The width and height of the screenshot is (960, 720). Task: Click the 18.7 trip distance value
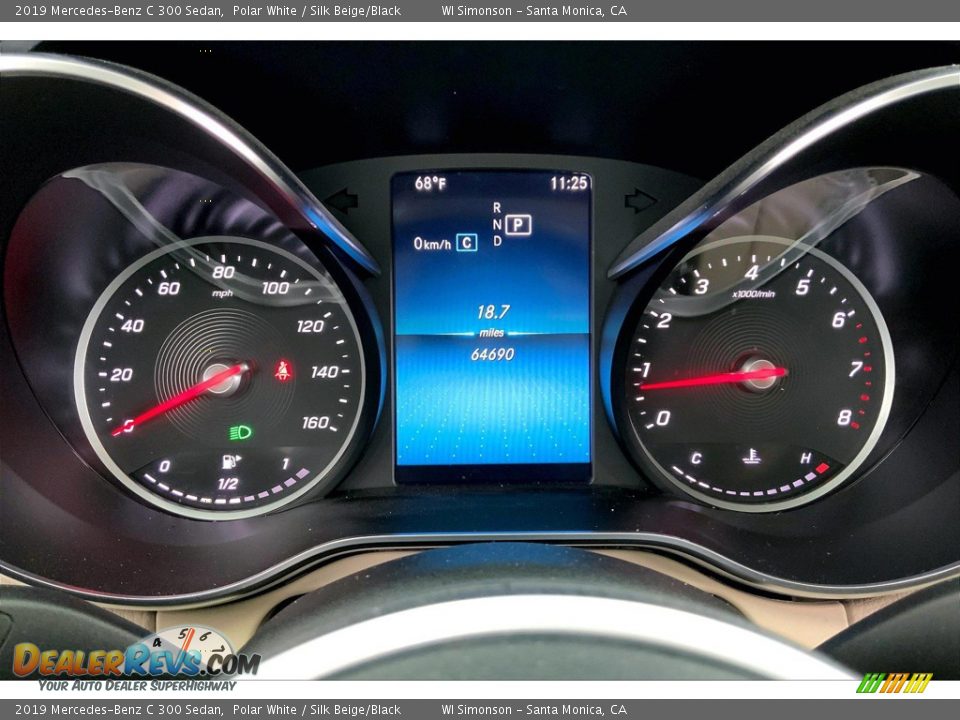[x=492, y=312]
